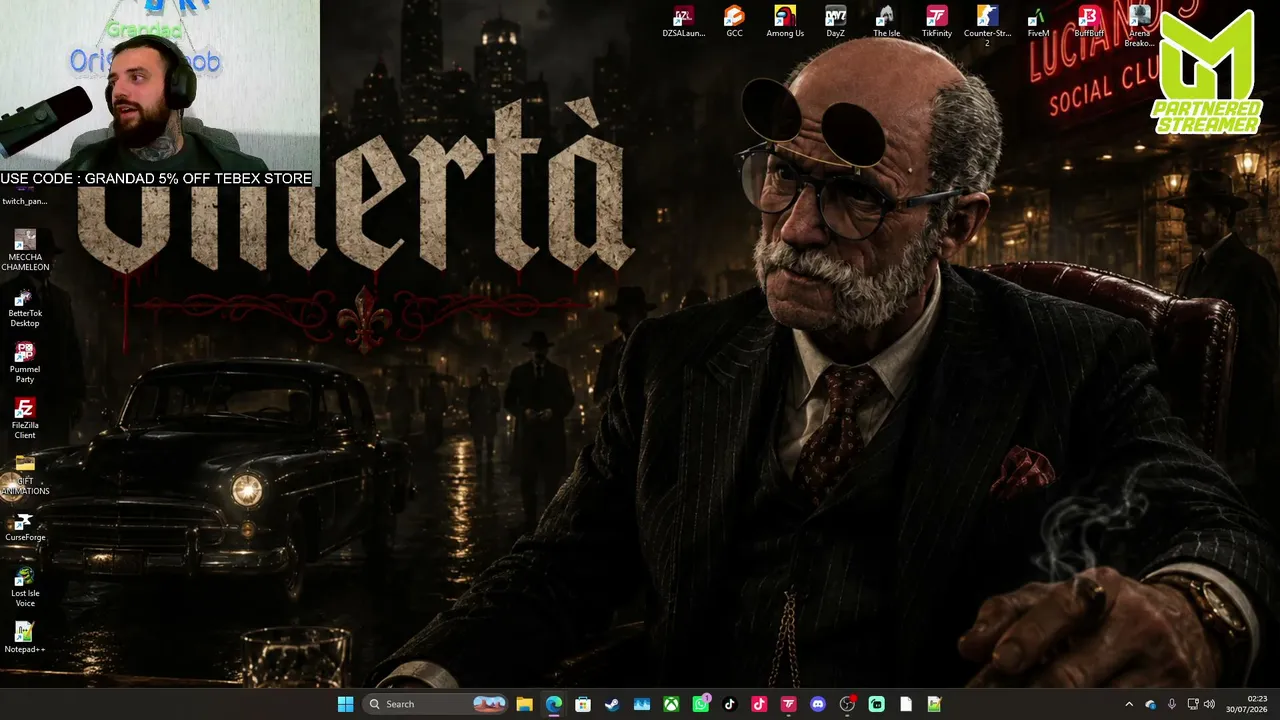Open the DayZ desktop shortcut
Image resolution: width=1280 pixels, height=720 pixels.
[x=835, y=22]
